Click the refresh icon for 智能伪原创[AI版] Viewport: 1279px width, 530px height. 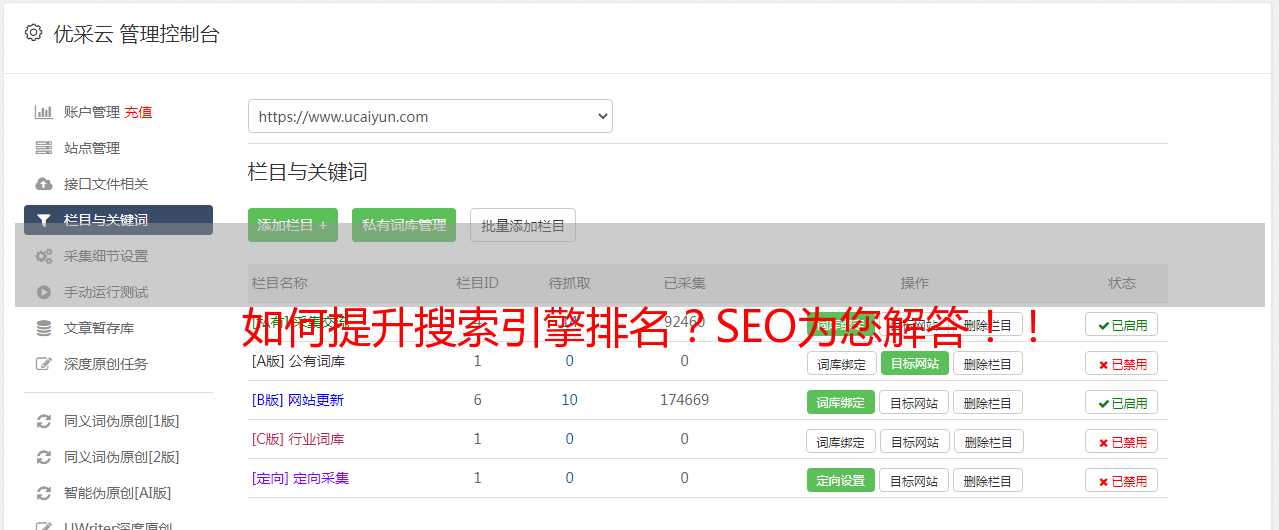(x=43, y=493)
